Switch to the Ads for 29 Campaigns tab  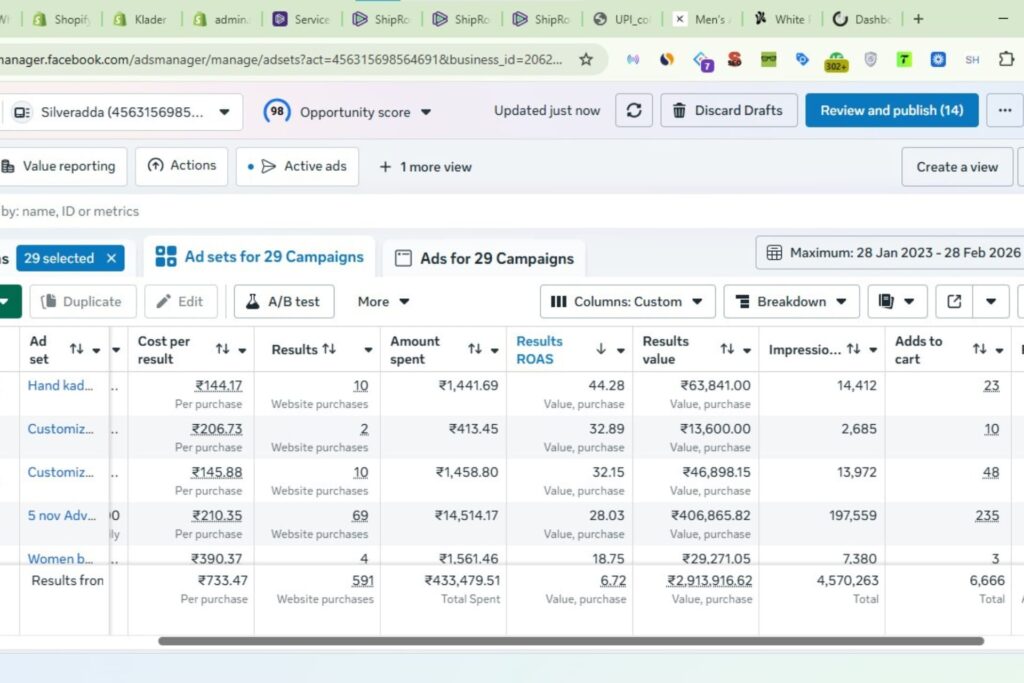coord(484,257)
